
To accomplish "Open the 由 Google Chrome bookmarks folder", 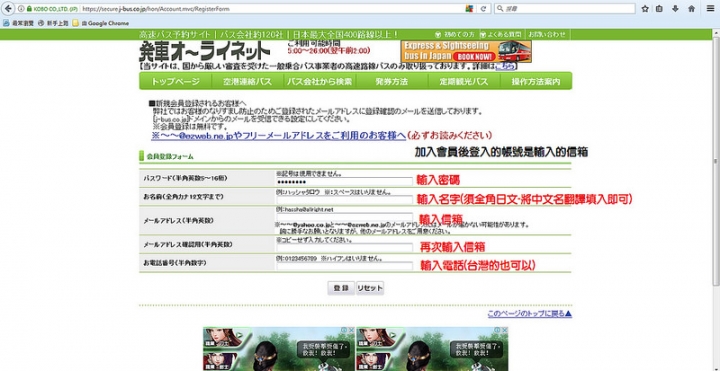I will (101, 23).
